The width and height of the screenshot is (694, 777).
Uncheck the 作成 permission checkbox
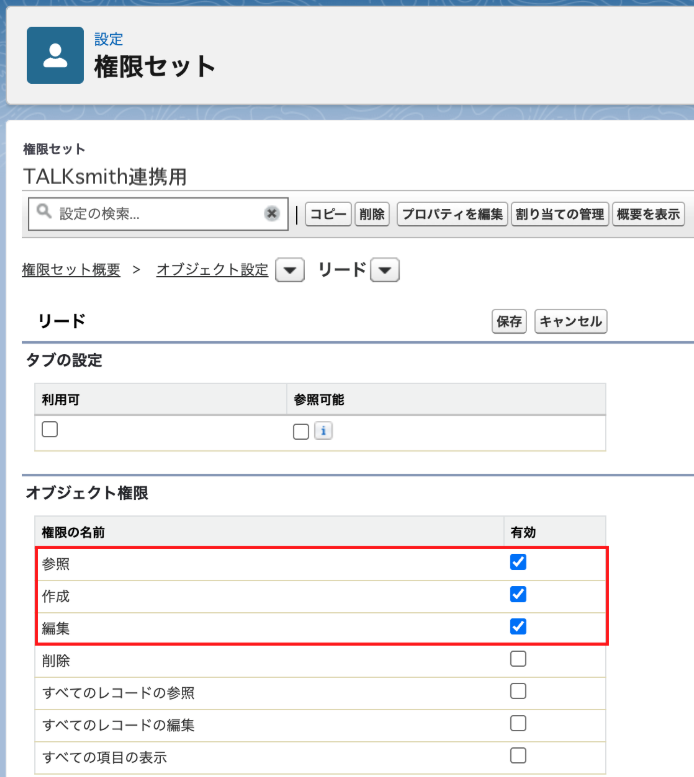(518, 594)
